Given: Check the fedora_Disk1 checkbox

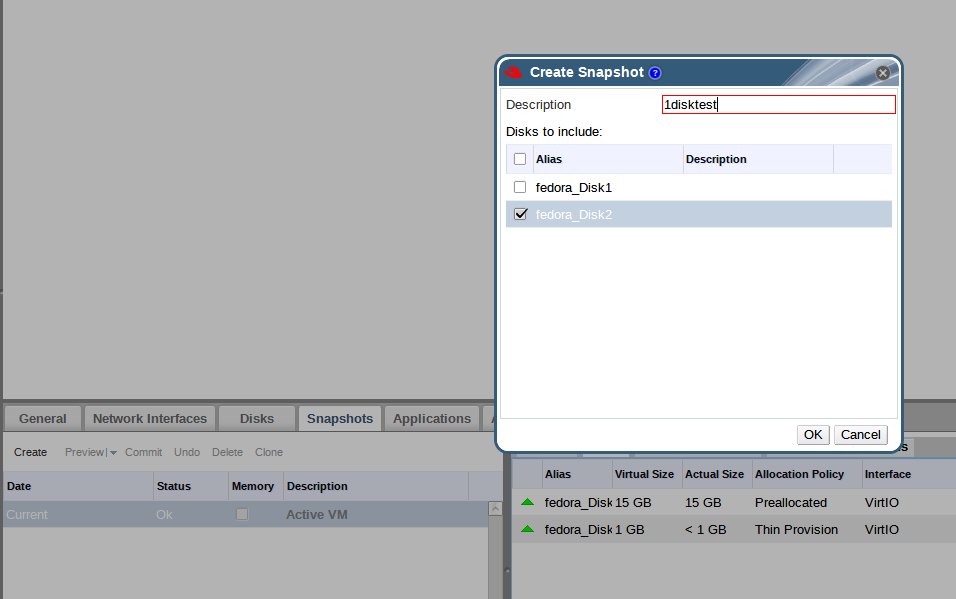Looking at the screenshot, I should coord(520,187).
